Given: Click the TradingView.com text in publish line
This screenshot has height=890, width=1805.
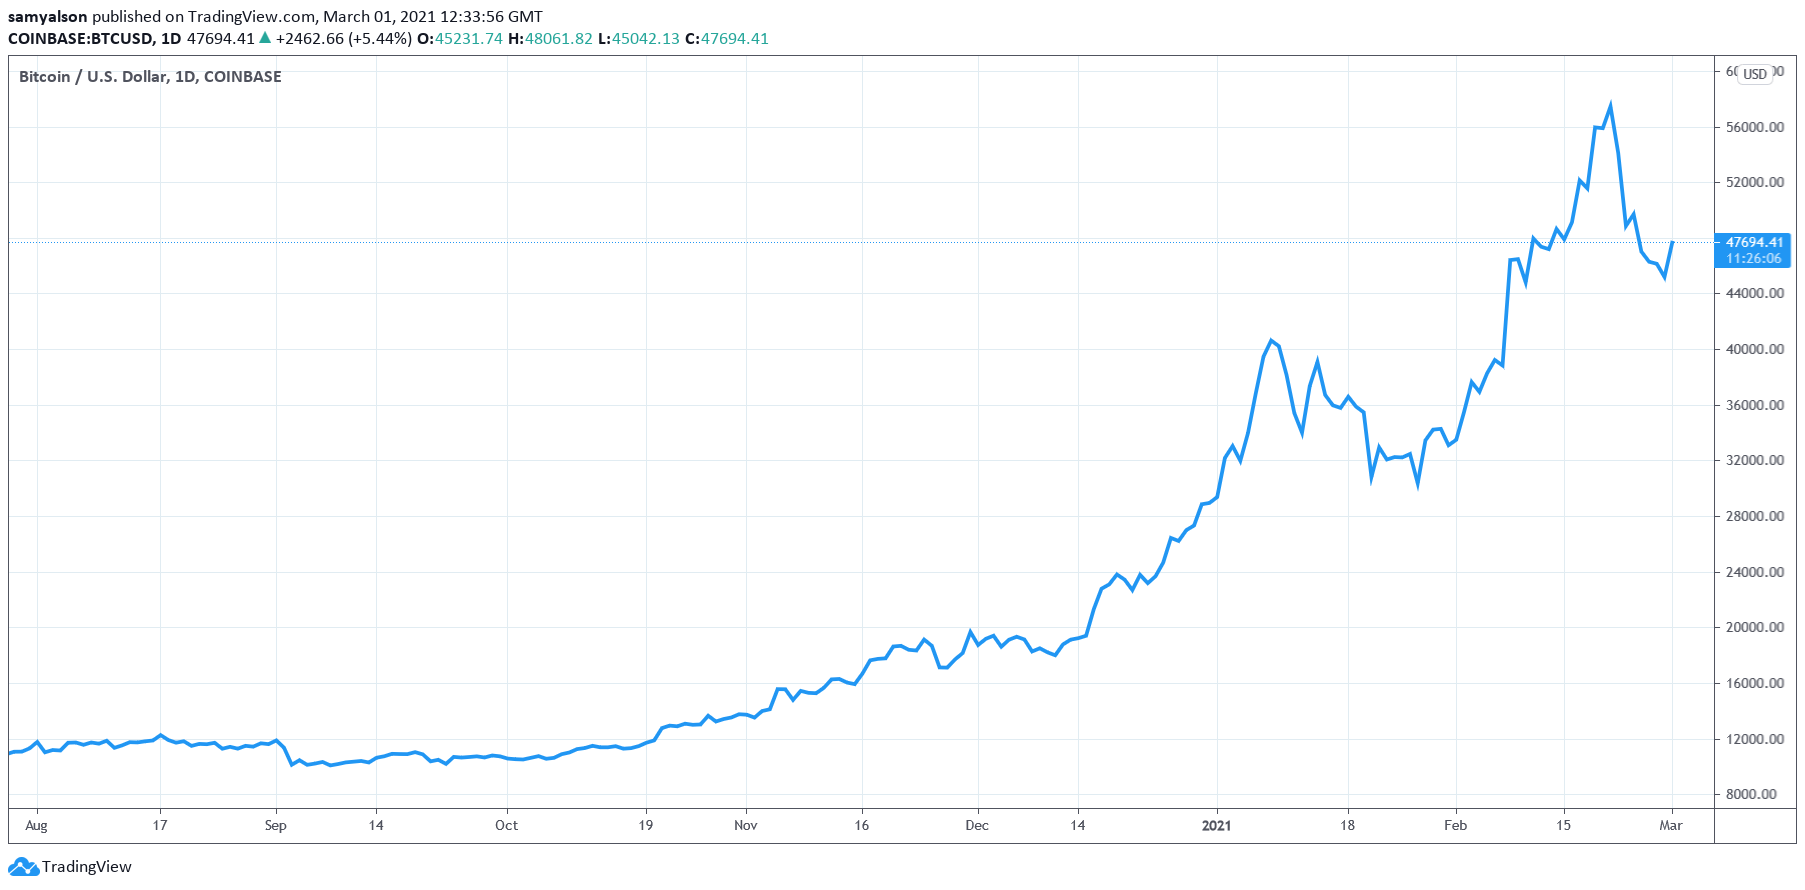Looking at the screenshot, I should [x=252, y=17].
